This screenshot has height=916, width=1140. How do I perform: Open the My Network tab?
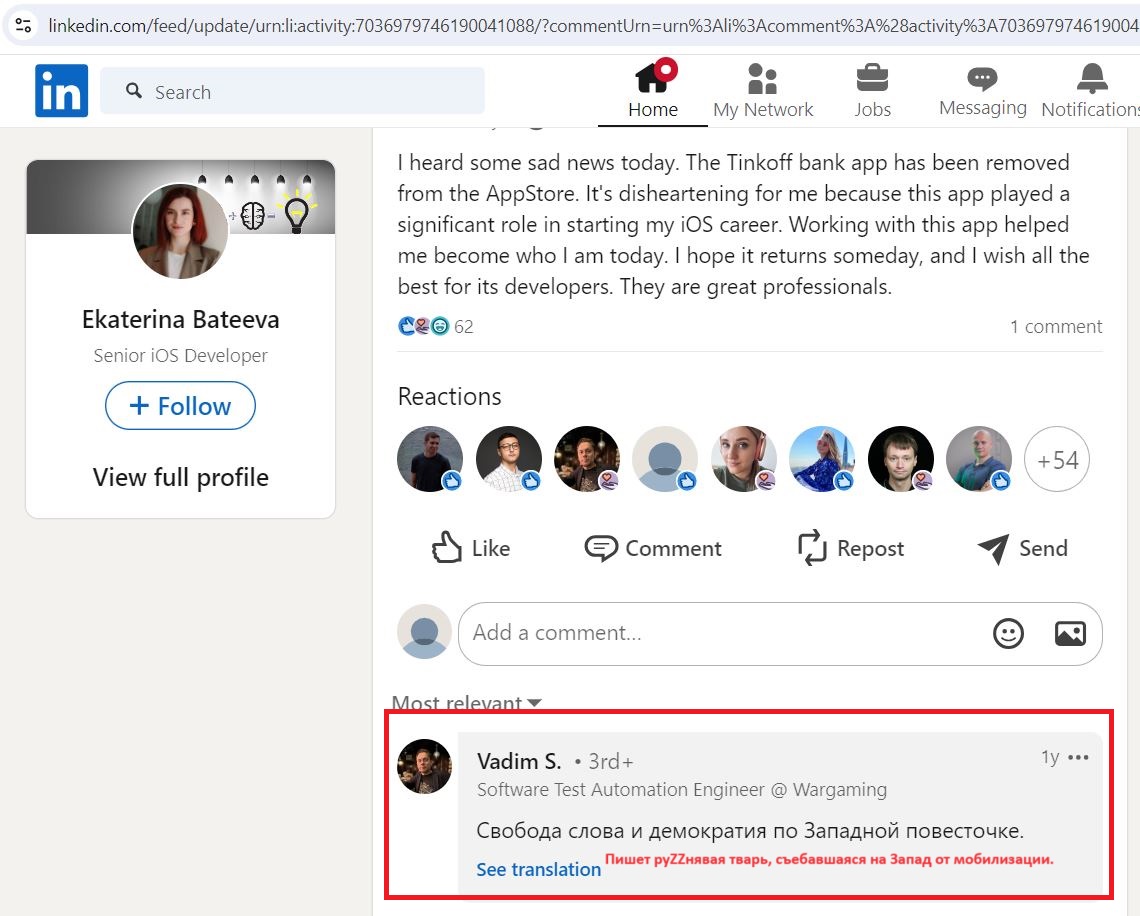click(763, 90)
